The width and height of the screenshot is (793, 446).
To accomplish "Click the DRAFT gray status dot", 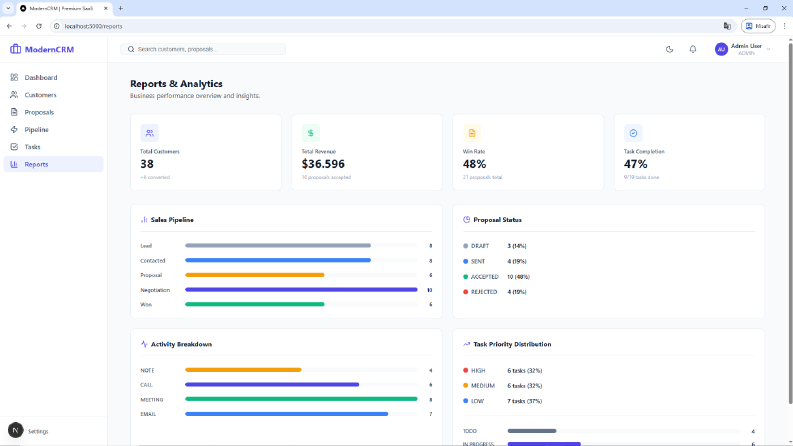I will [465, 246].
